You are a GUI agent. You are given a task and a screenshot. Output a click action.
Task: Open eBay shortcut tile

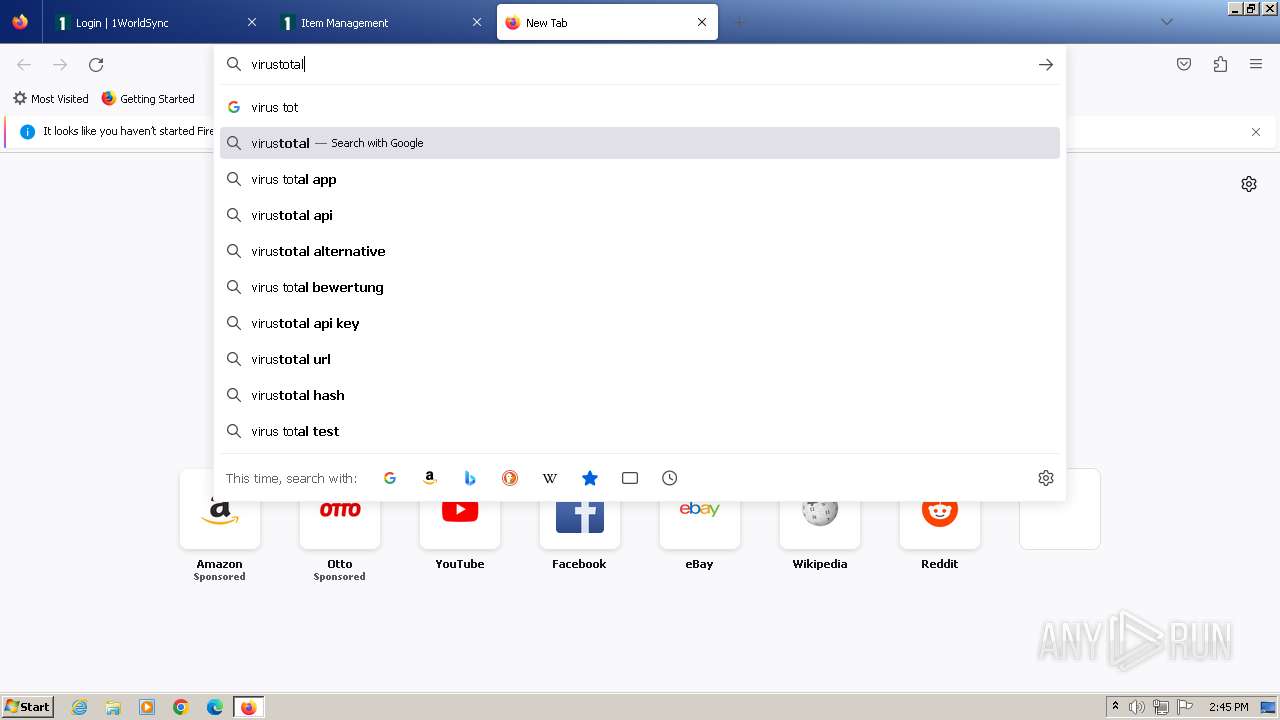tap(700, 522)
